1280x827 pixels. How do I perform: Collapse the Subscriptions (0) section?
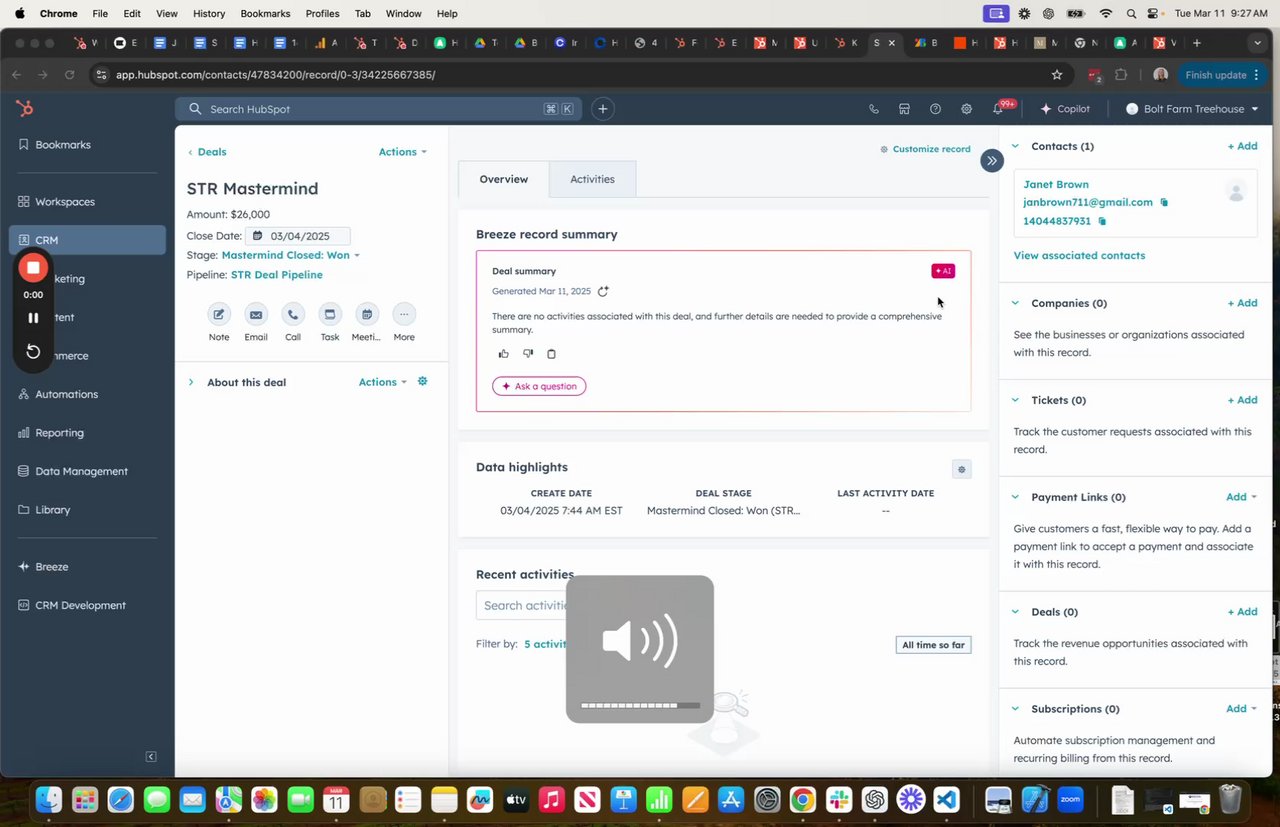[x=1015, y=709]
